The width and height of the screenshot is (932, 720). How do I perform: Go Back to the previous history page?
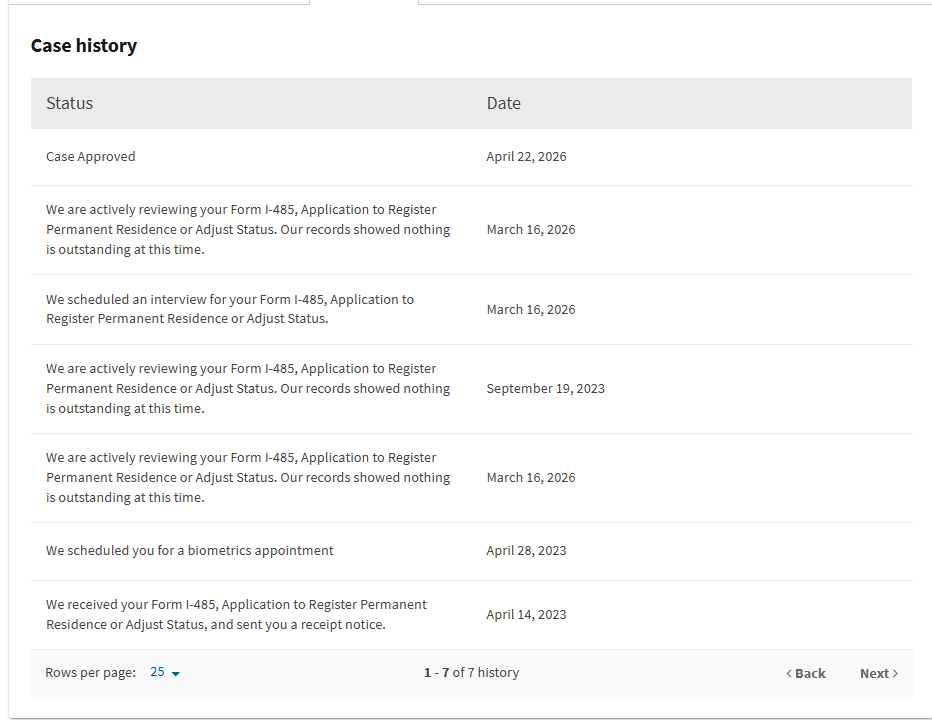[x=805, y=673]
